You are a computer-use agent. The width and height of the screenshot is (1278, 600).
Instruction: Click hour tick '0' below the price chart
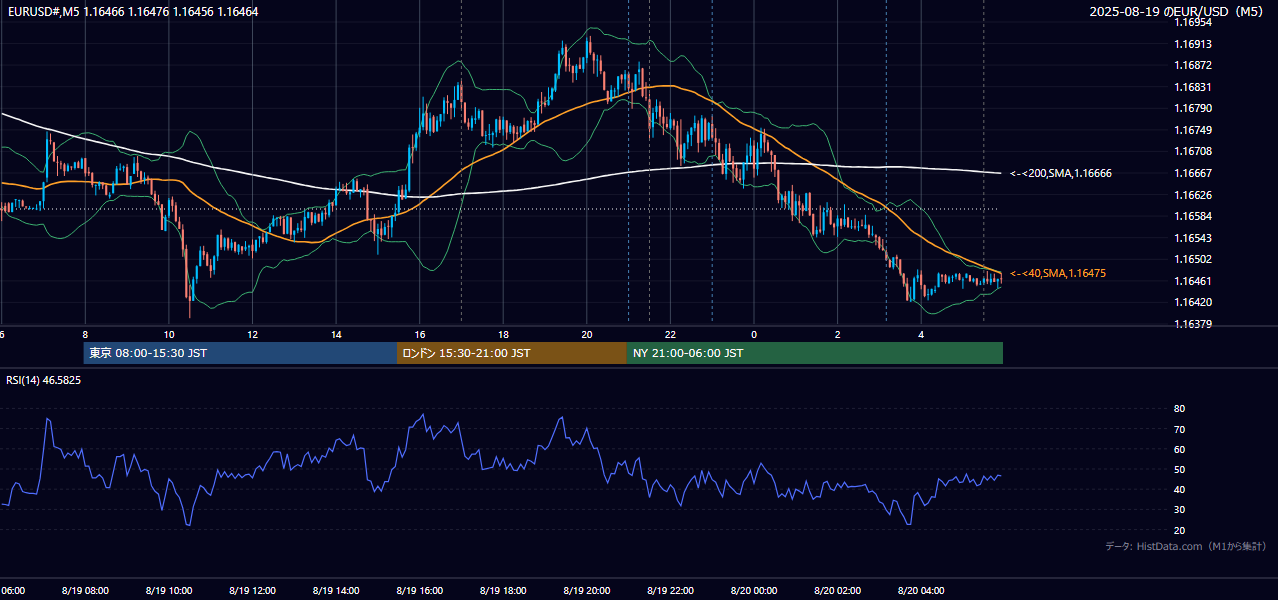[x=754, y=335]
